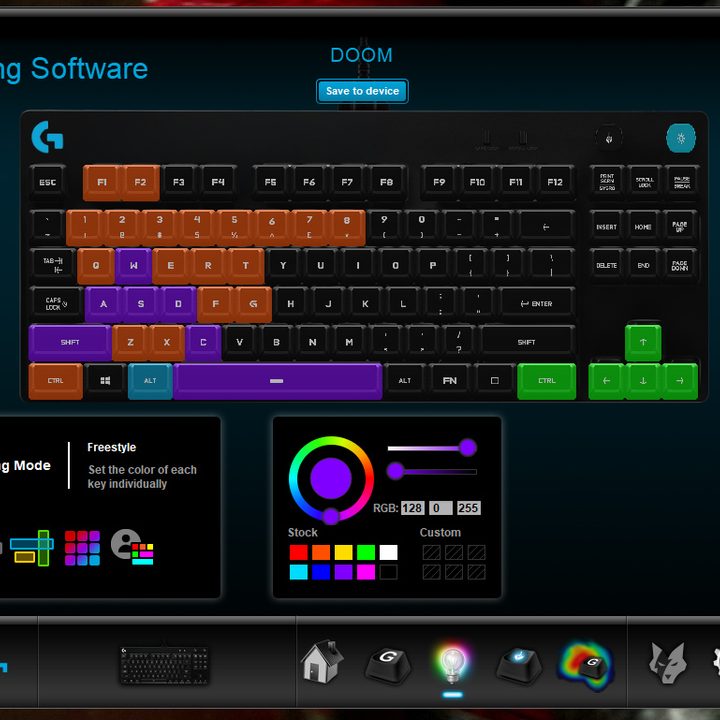Choose the Freestyle per-key grid icon
Viewport: 720px width, 720px height.
[82, 548]
